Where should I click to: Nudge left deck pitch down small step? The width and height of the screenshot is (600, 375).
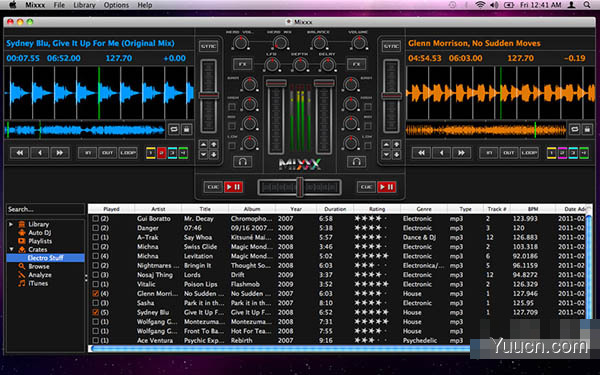(x=204, y=154)
